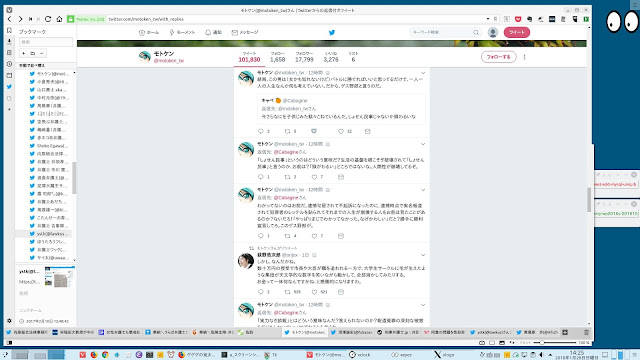
Task: Open address bar history dropdown arrow
Action: pyautogui.click(x=488, y=19)
